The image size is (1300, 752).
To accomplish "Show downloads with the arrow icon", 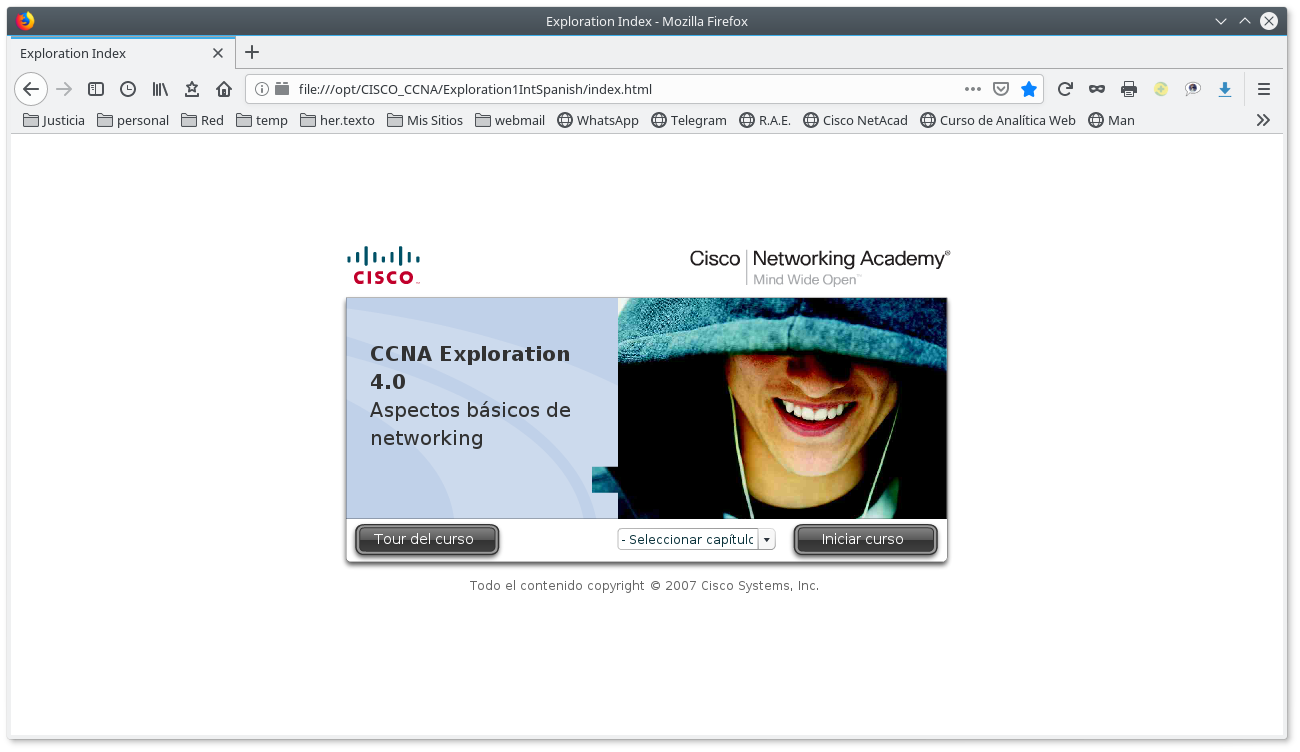I will click(1224, 89).
